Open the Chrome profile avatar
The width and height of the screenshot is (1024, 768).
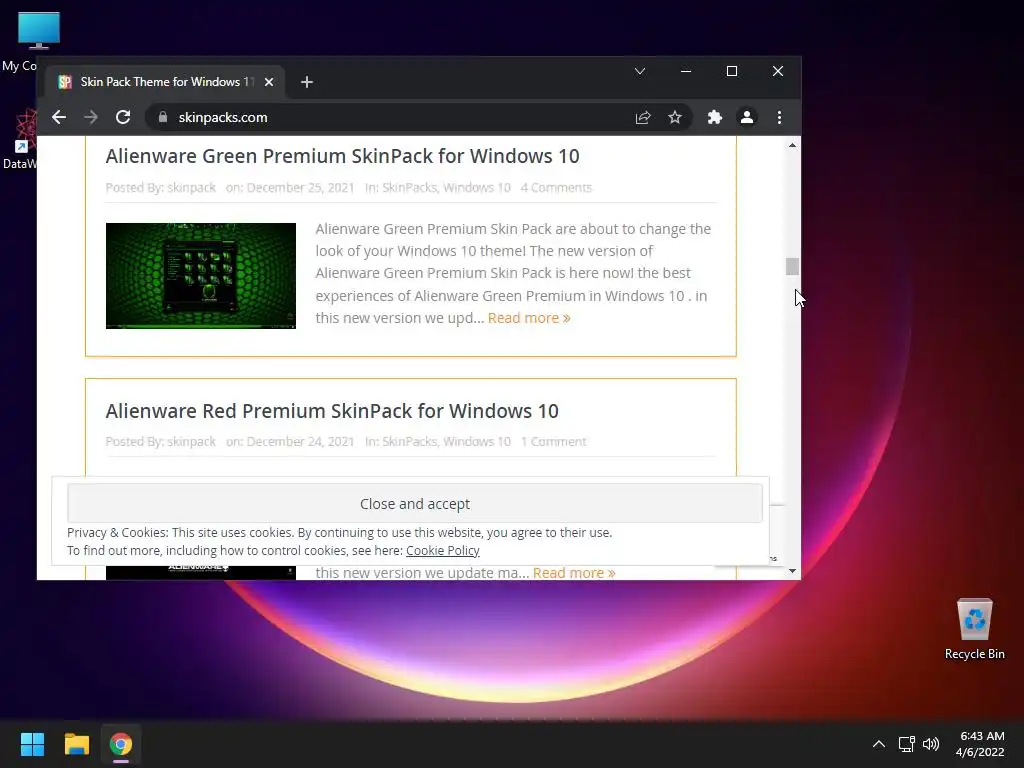coord(746,118)
